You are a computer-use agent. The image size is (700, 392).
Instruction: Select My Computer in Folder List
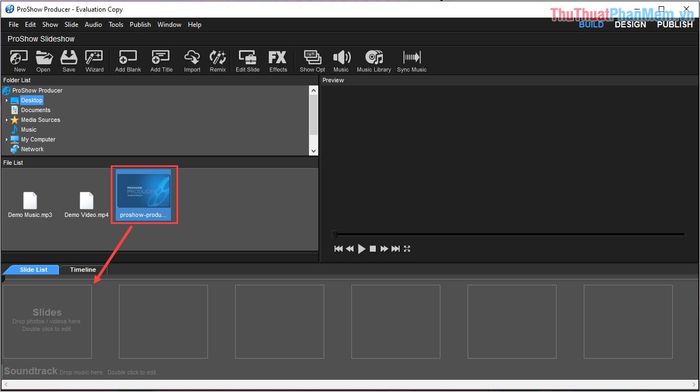[x=38, y=139]
